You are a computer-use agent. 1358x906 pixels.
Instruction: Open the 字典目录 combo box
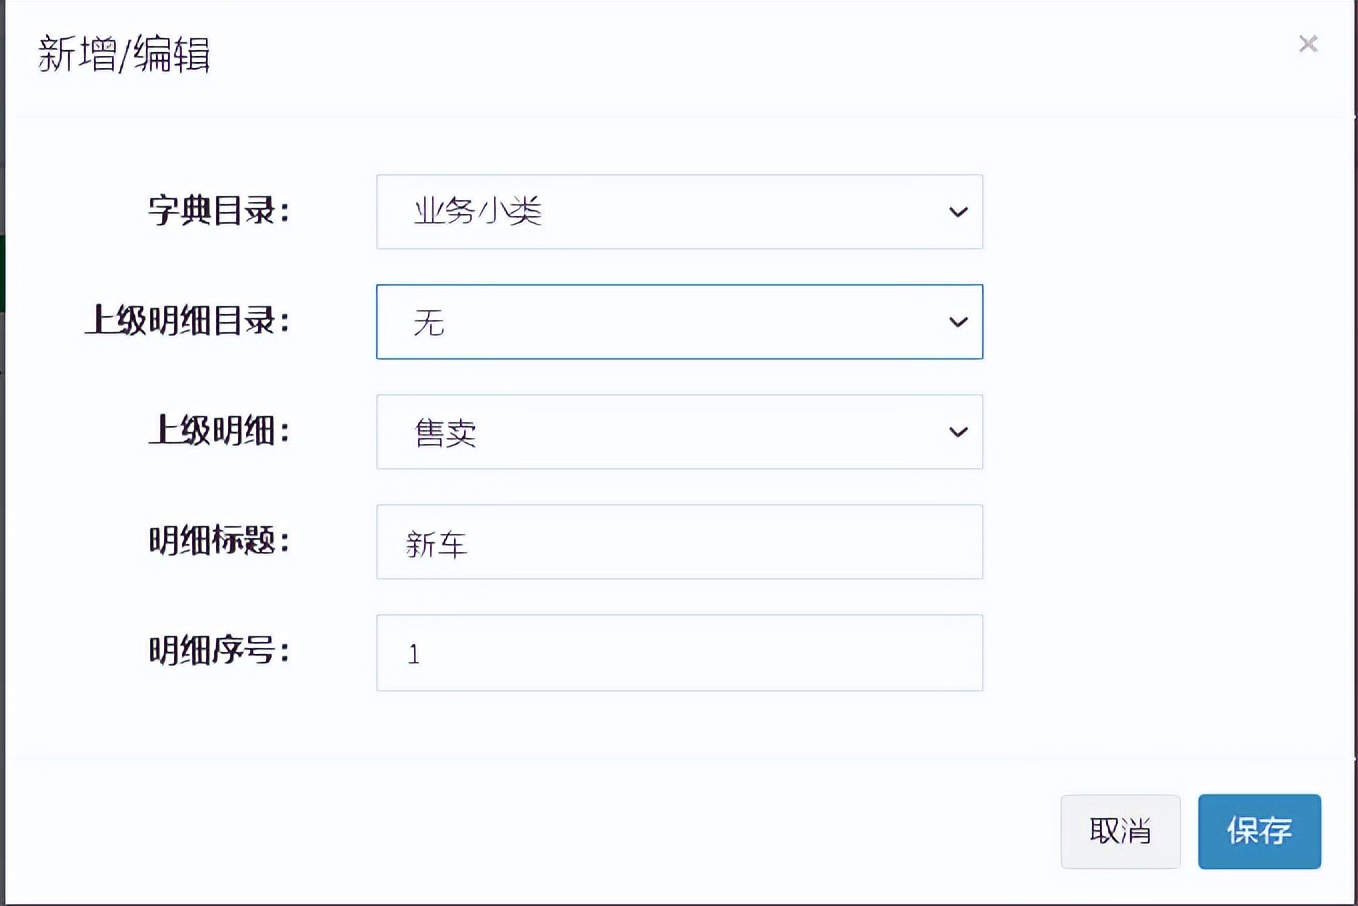coord(679,212)
